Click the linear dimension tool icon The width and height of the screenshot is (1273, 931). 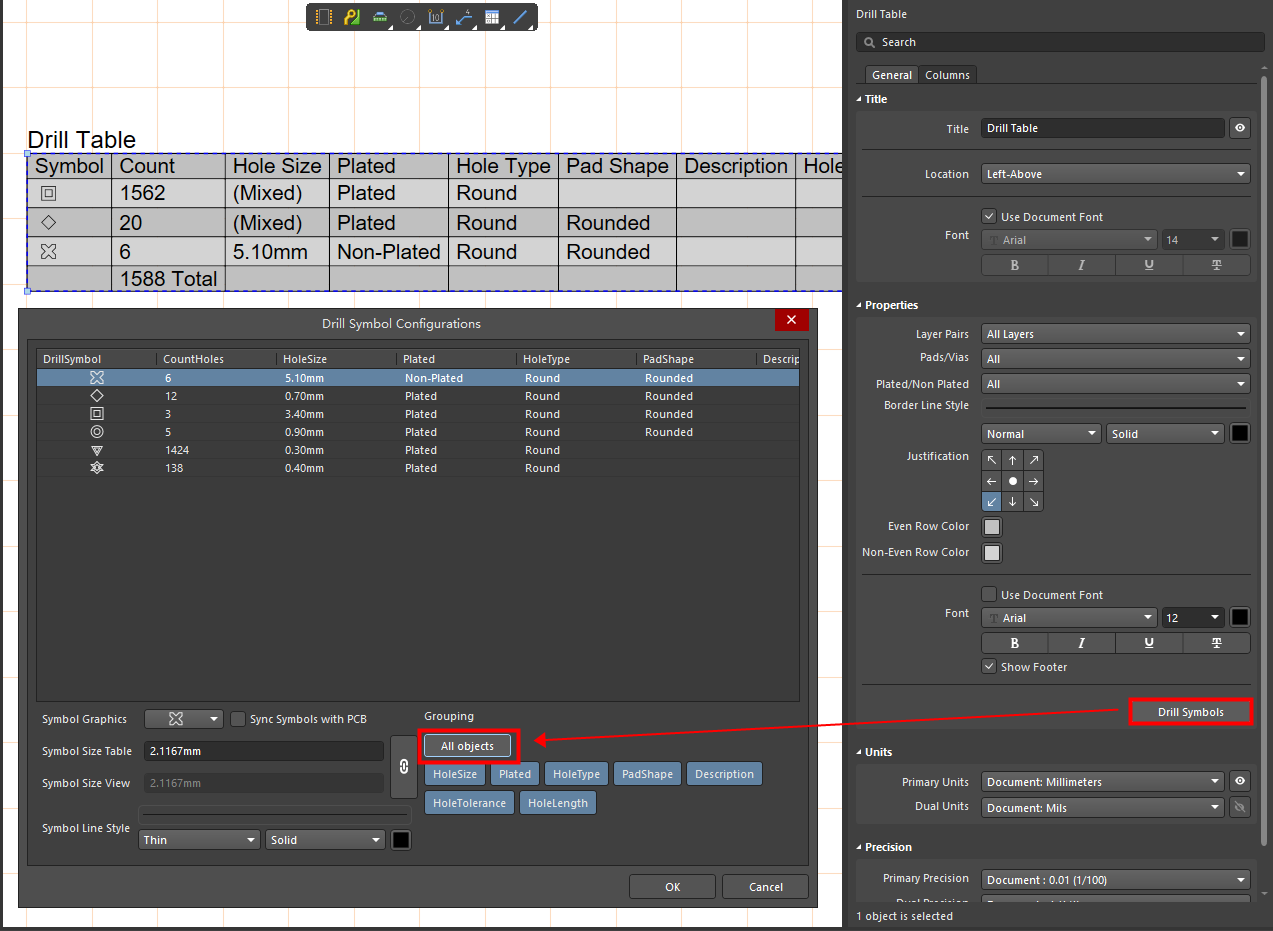435,17
